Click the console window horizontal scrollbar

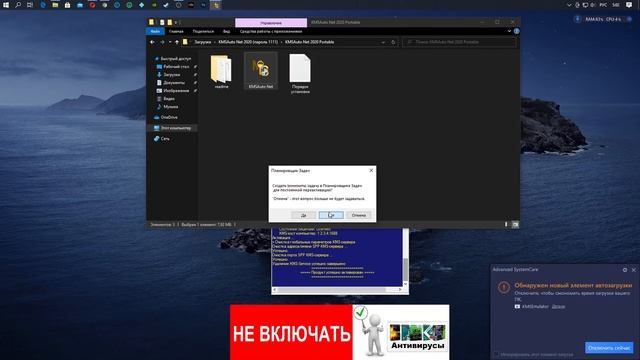(337, 290)
